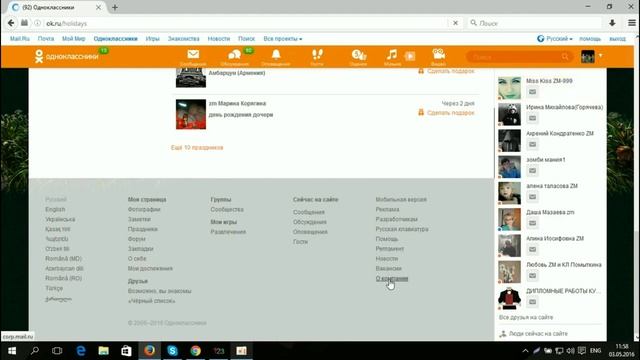640x360 pixels.
Task: Open the Messages envelope icon in orange bar
Action: 193,54
